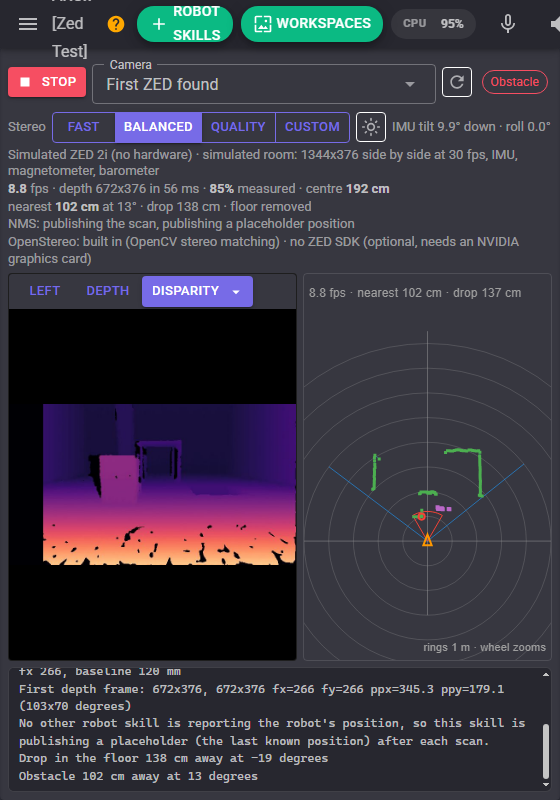Toggle the Obstacle indicator chip
560x800 pixels.
coord(515,82)
